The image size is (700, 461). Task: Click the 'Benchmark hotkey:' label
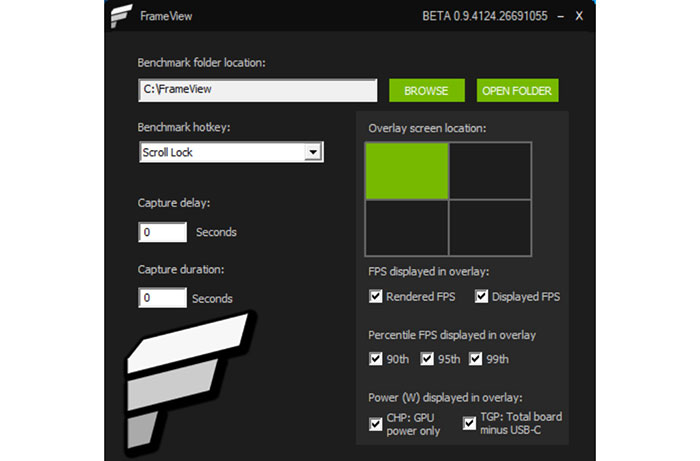click(184, 128)
